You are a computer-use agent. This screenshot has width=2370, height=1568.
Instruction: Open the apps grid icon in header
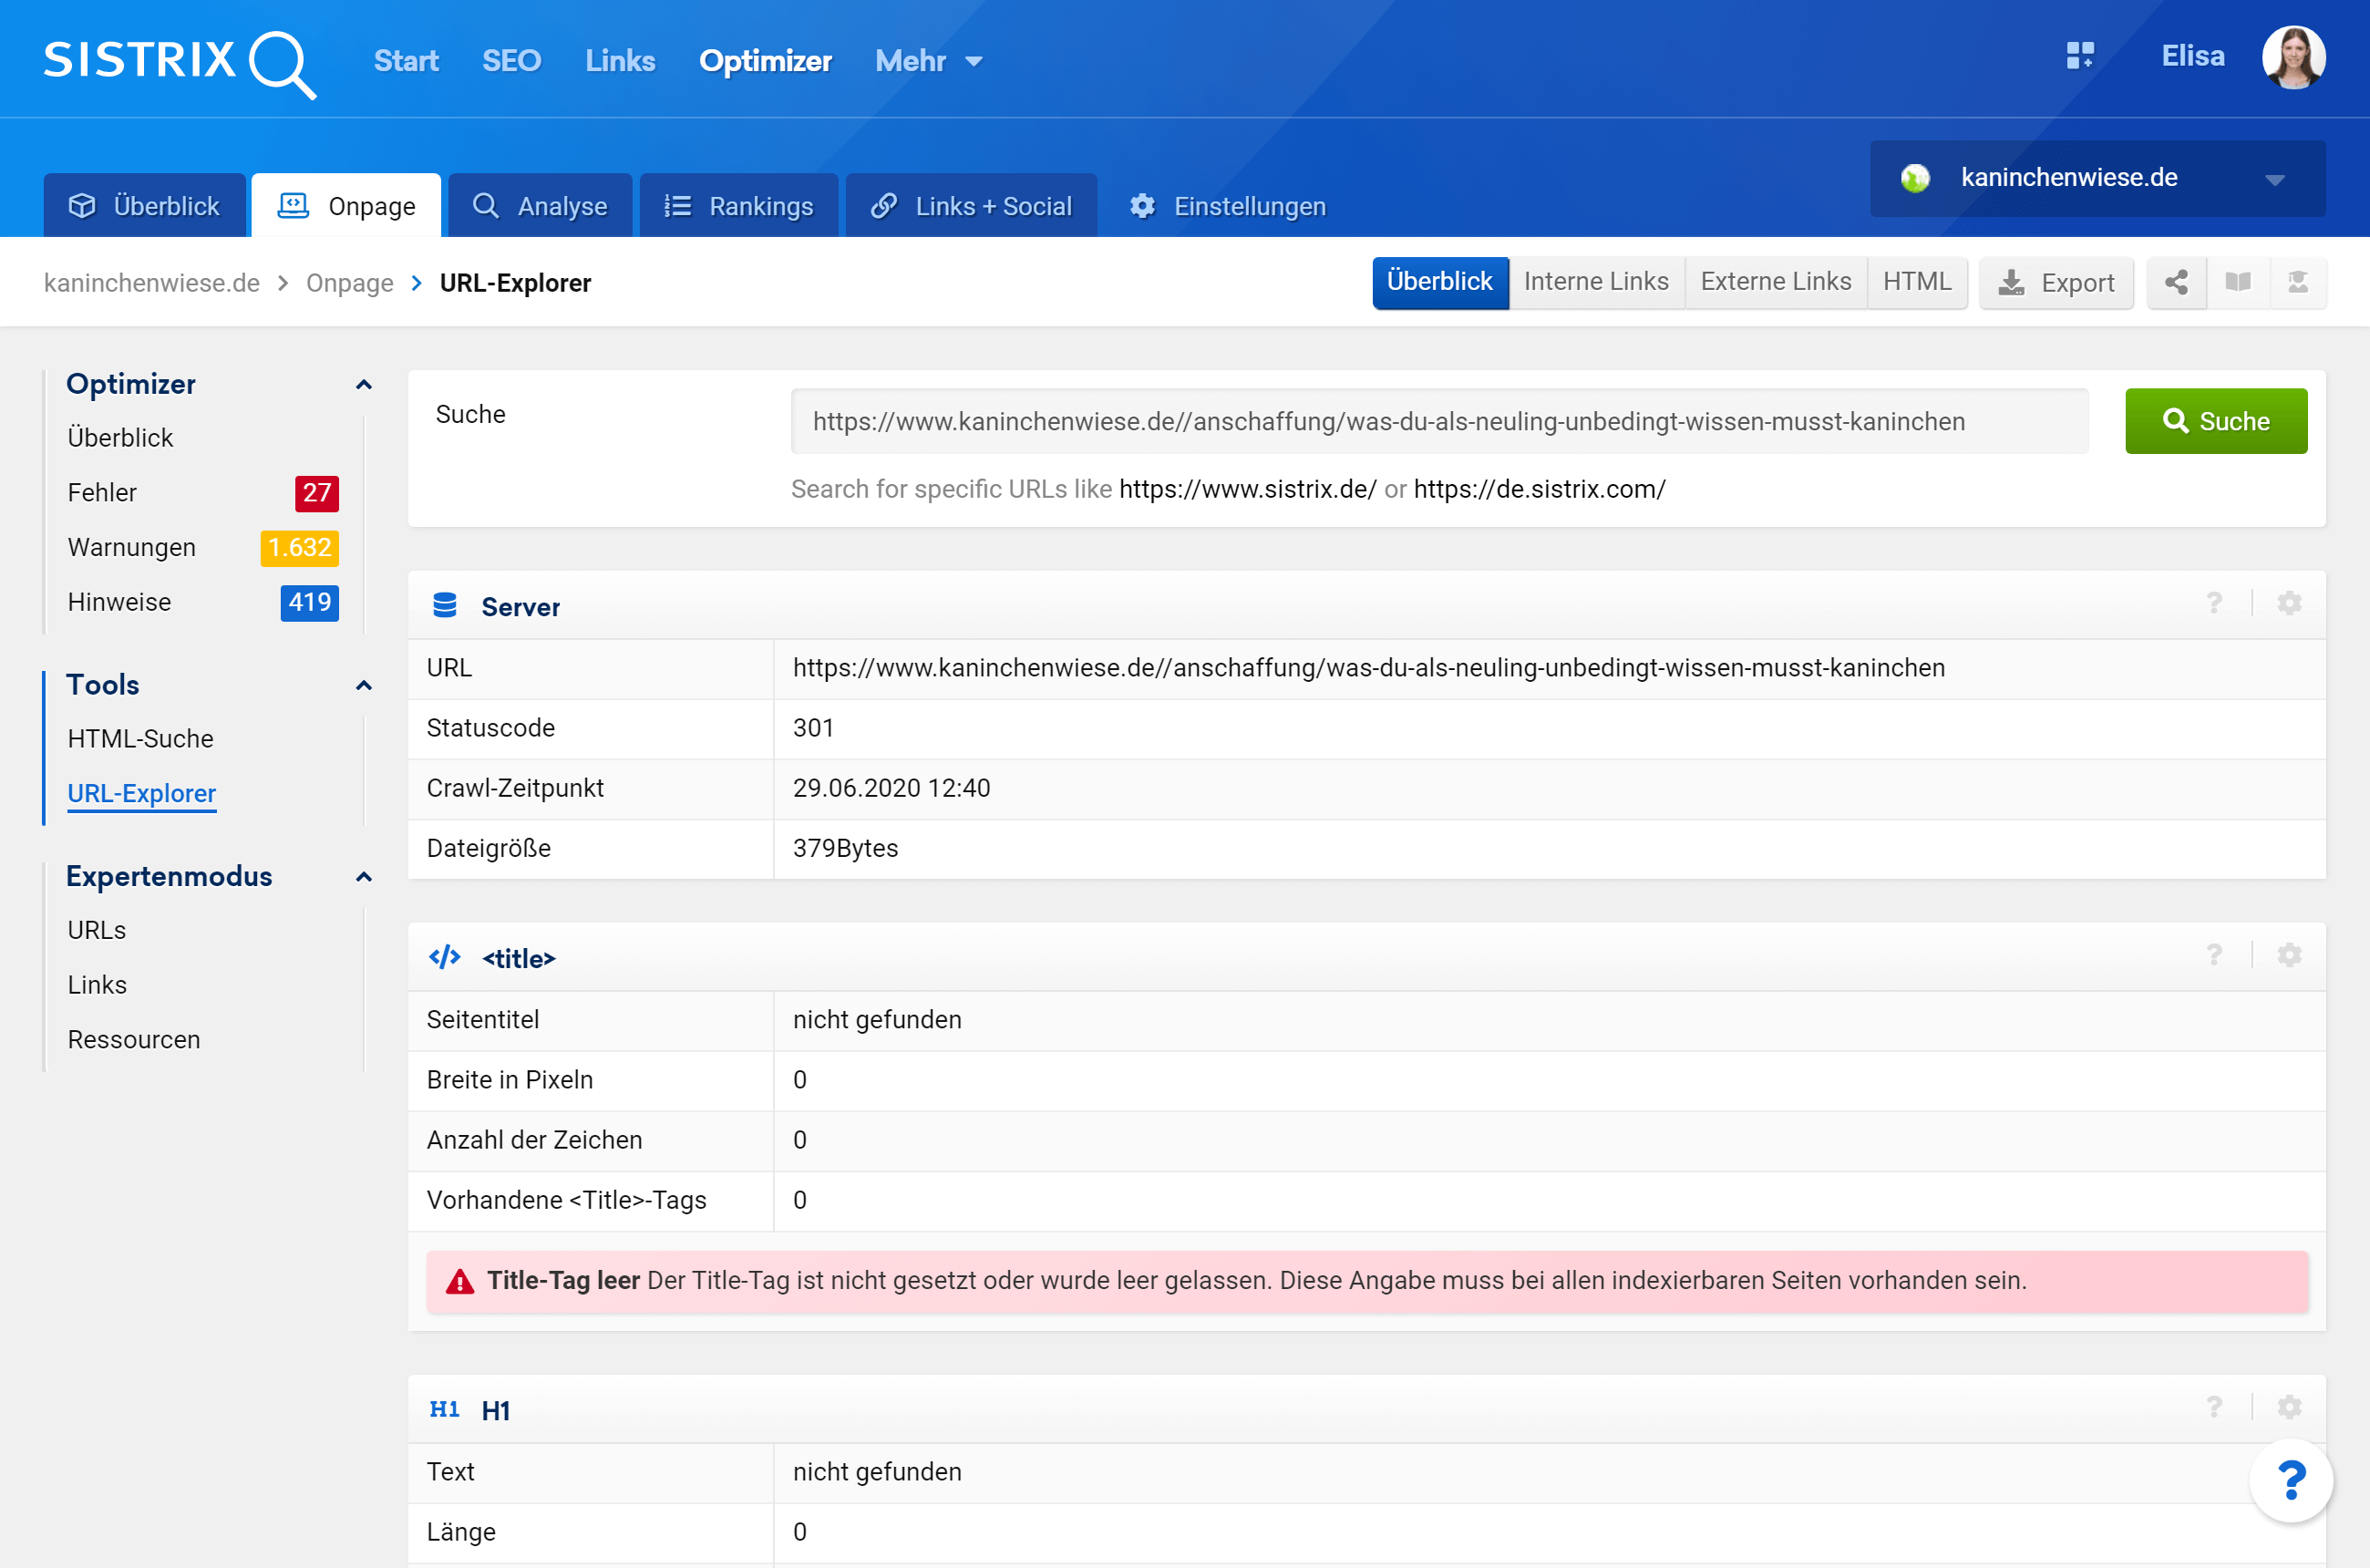click(x=2080, y=56)
